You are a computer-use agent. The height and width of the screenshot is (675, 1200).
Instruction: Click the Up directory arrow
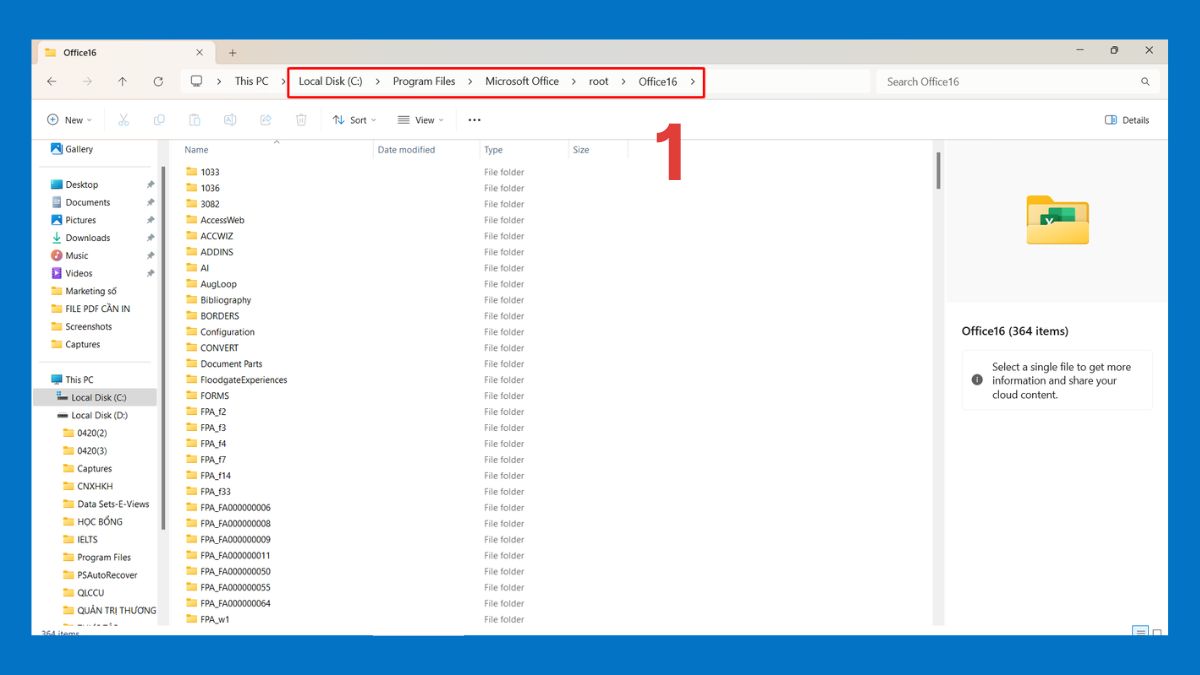click(122, 82)
